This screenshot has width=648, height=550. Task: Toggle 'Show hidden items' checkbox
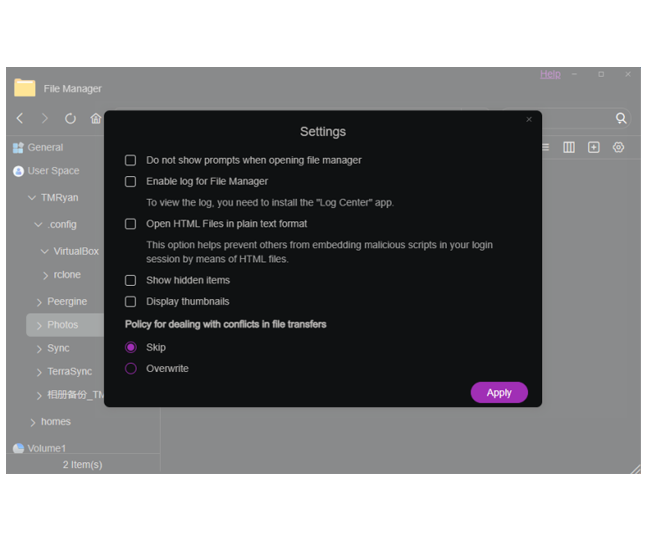[130, 281]
